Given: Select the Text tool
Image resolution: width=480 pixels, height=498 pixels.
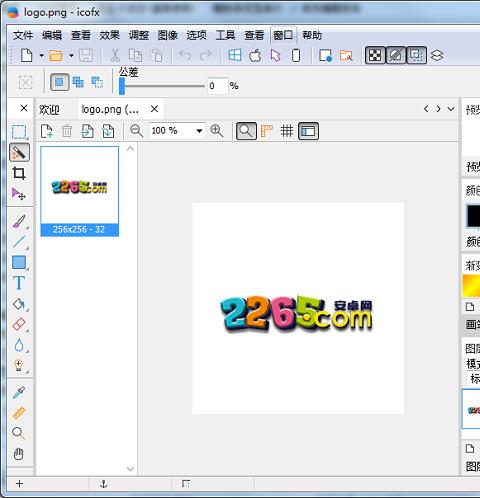Looking at the screenshot, I should coord(19,283).
